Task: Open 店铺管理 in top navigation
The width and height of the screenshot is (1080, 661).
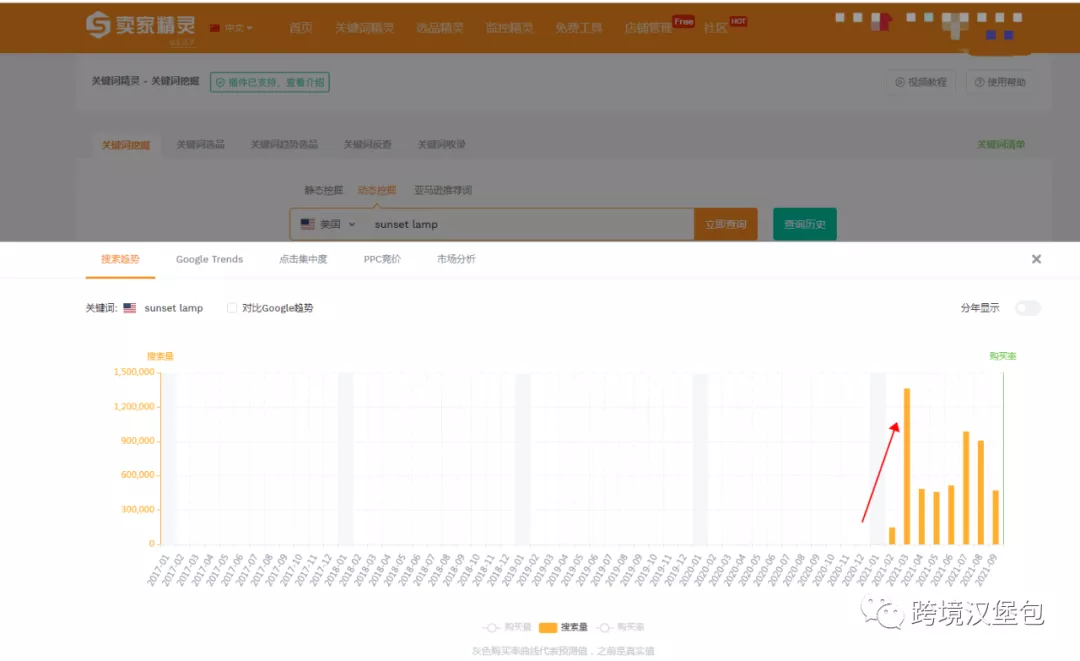Action: [647, 28]
